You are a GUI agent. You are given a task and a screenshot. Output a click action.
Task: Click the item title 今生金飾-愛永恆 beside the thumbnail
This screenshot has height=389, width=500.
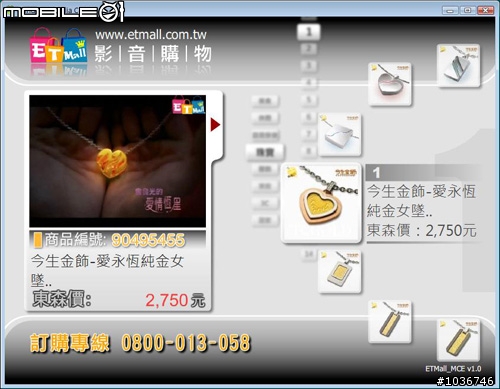[421, 192]
